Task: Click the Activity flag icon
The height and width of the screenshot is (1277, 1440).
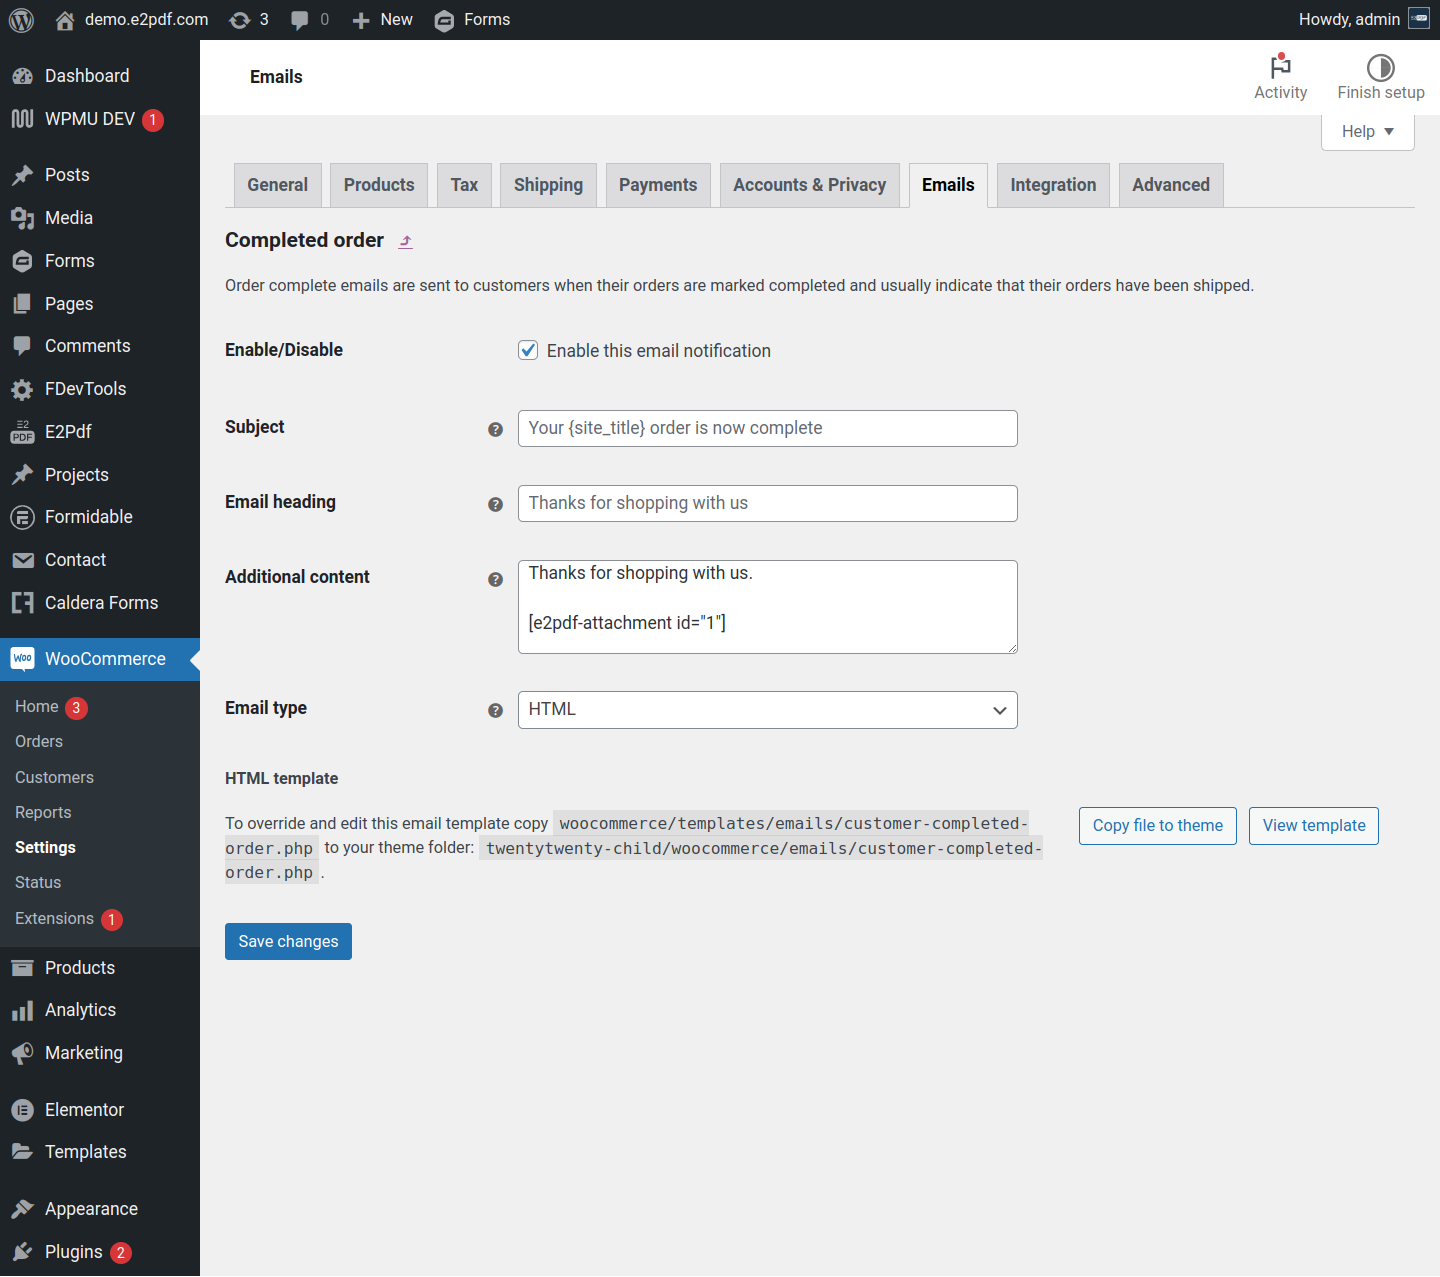Action: coord(1280,67)
